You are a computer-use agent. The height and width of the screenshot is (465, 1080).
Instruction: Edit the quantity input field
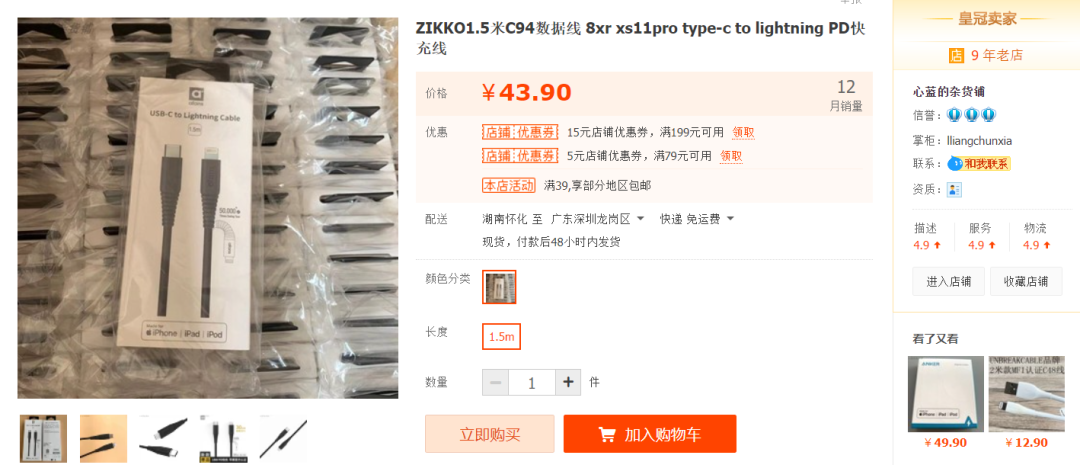click(532, 382)
